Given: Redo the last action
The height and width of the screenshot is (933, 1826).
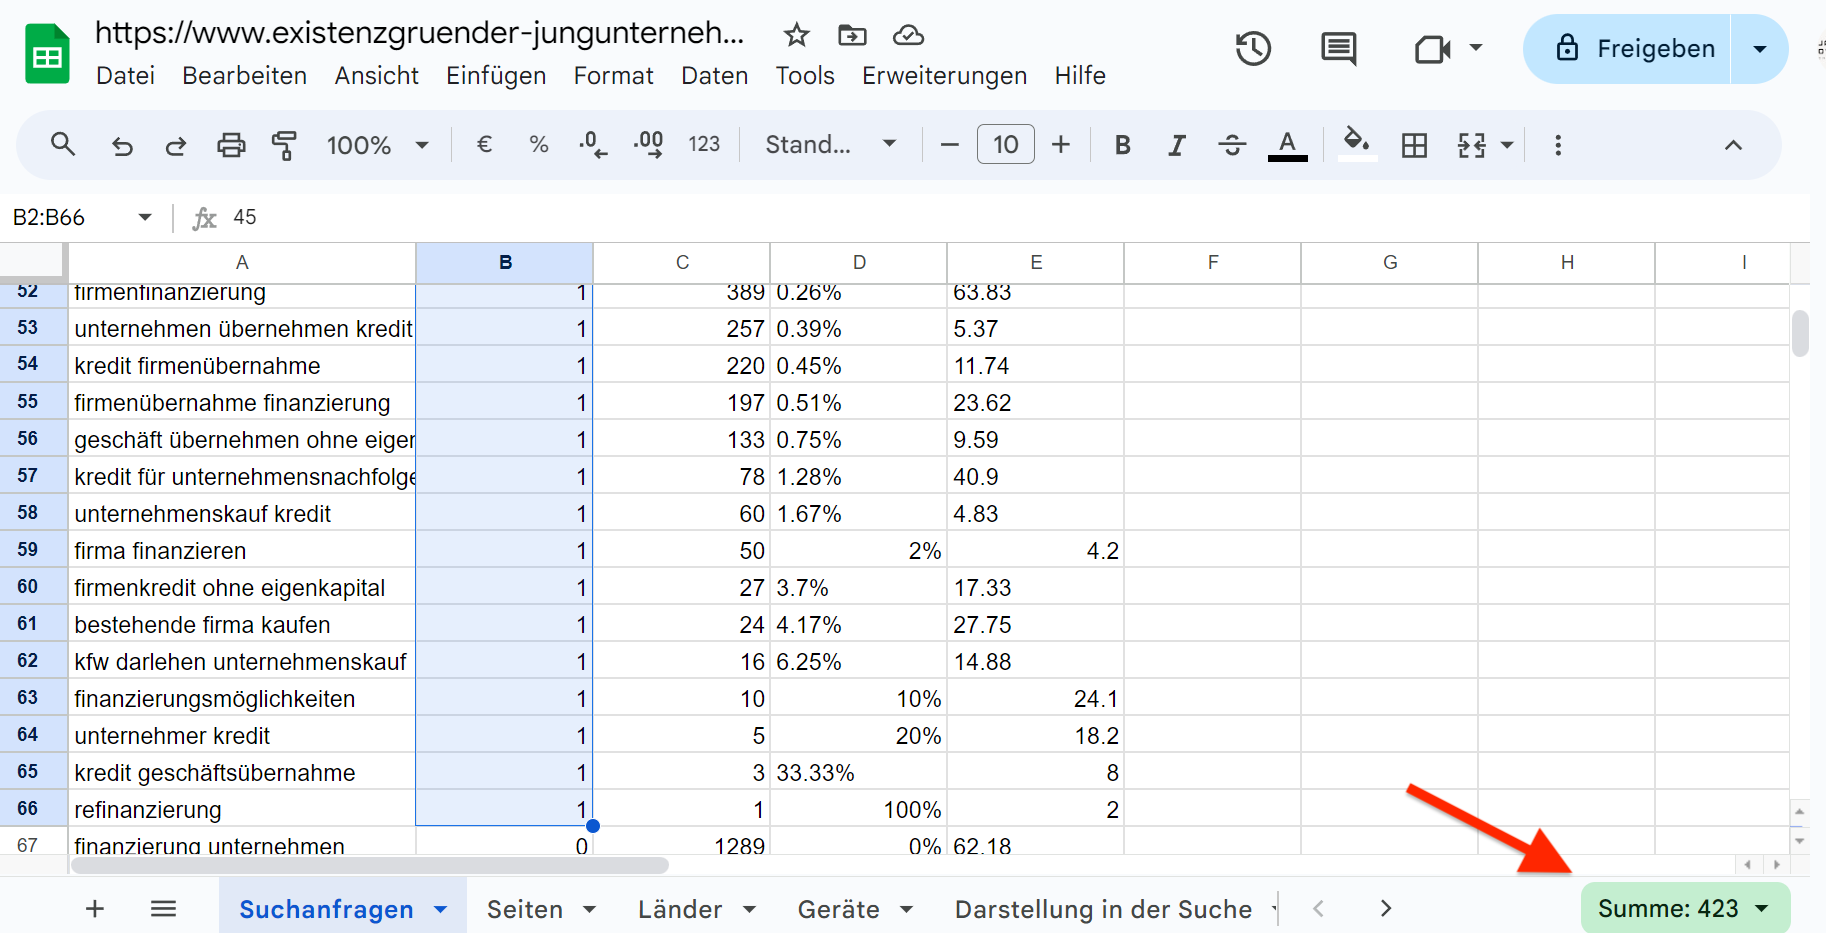Looking at the screenshot, I should (176, 146).
